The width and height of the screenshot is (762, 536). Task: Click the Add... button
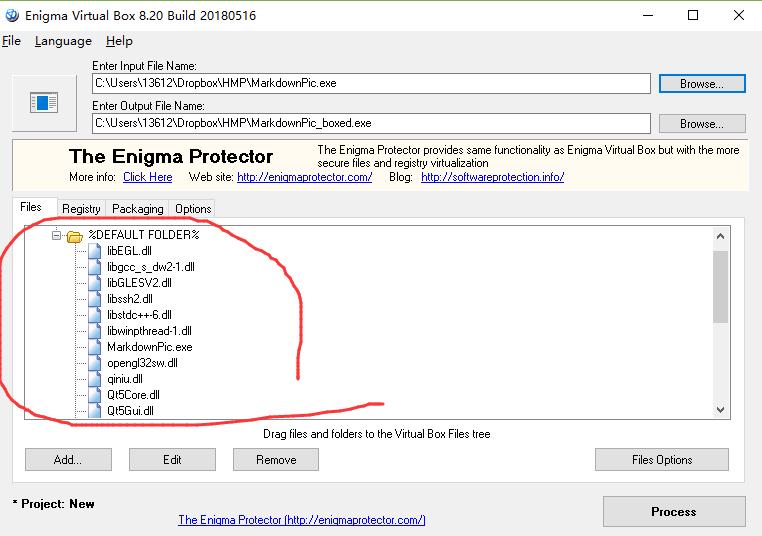[x=68, y=460]
